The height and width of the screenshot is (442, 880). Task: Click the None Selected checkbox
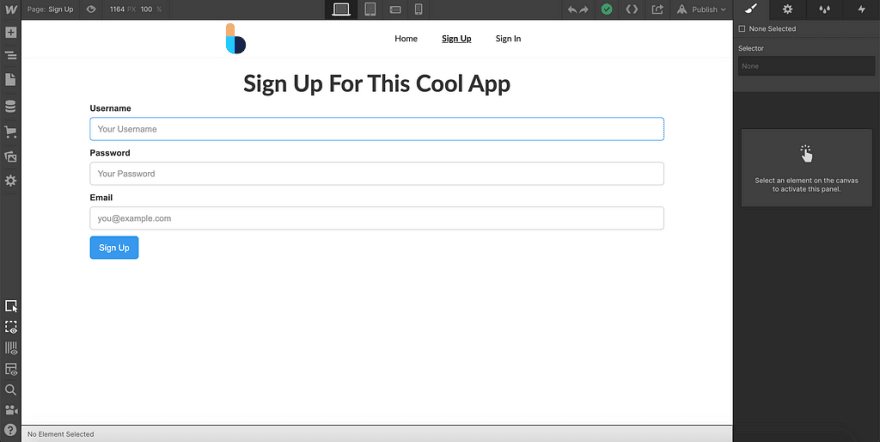pyautogui.click(x=742, y=29)
